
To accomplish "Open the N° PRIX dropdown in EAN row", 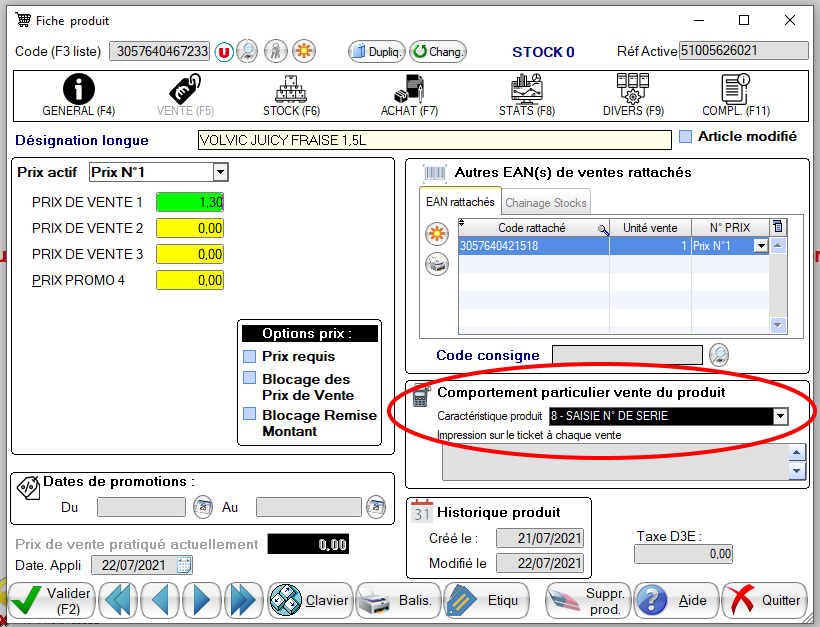I will click(760, 246).
